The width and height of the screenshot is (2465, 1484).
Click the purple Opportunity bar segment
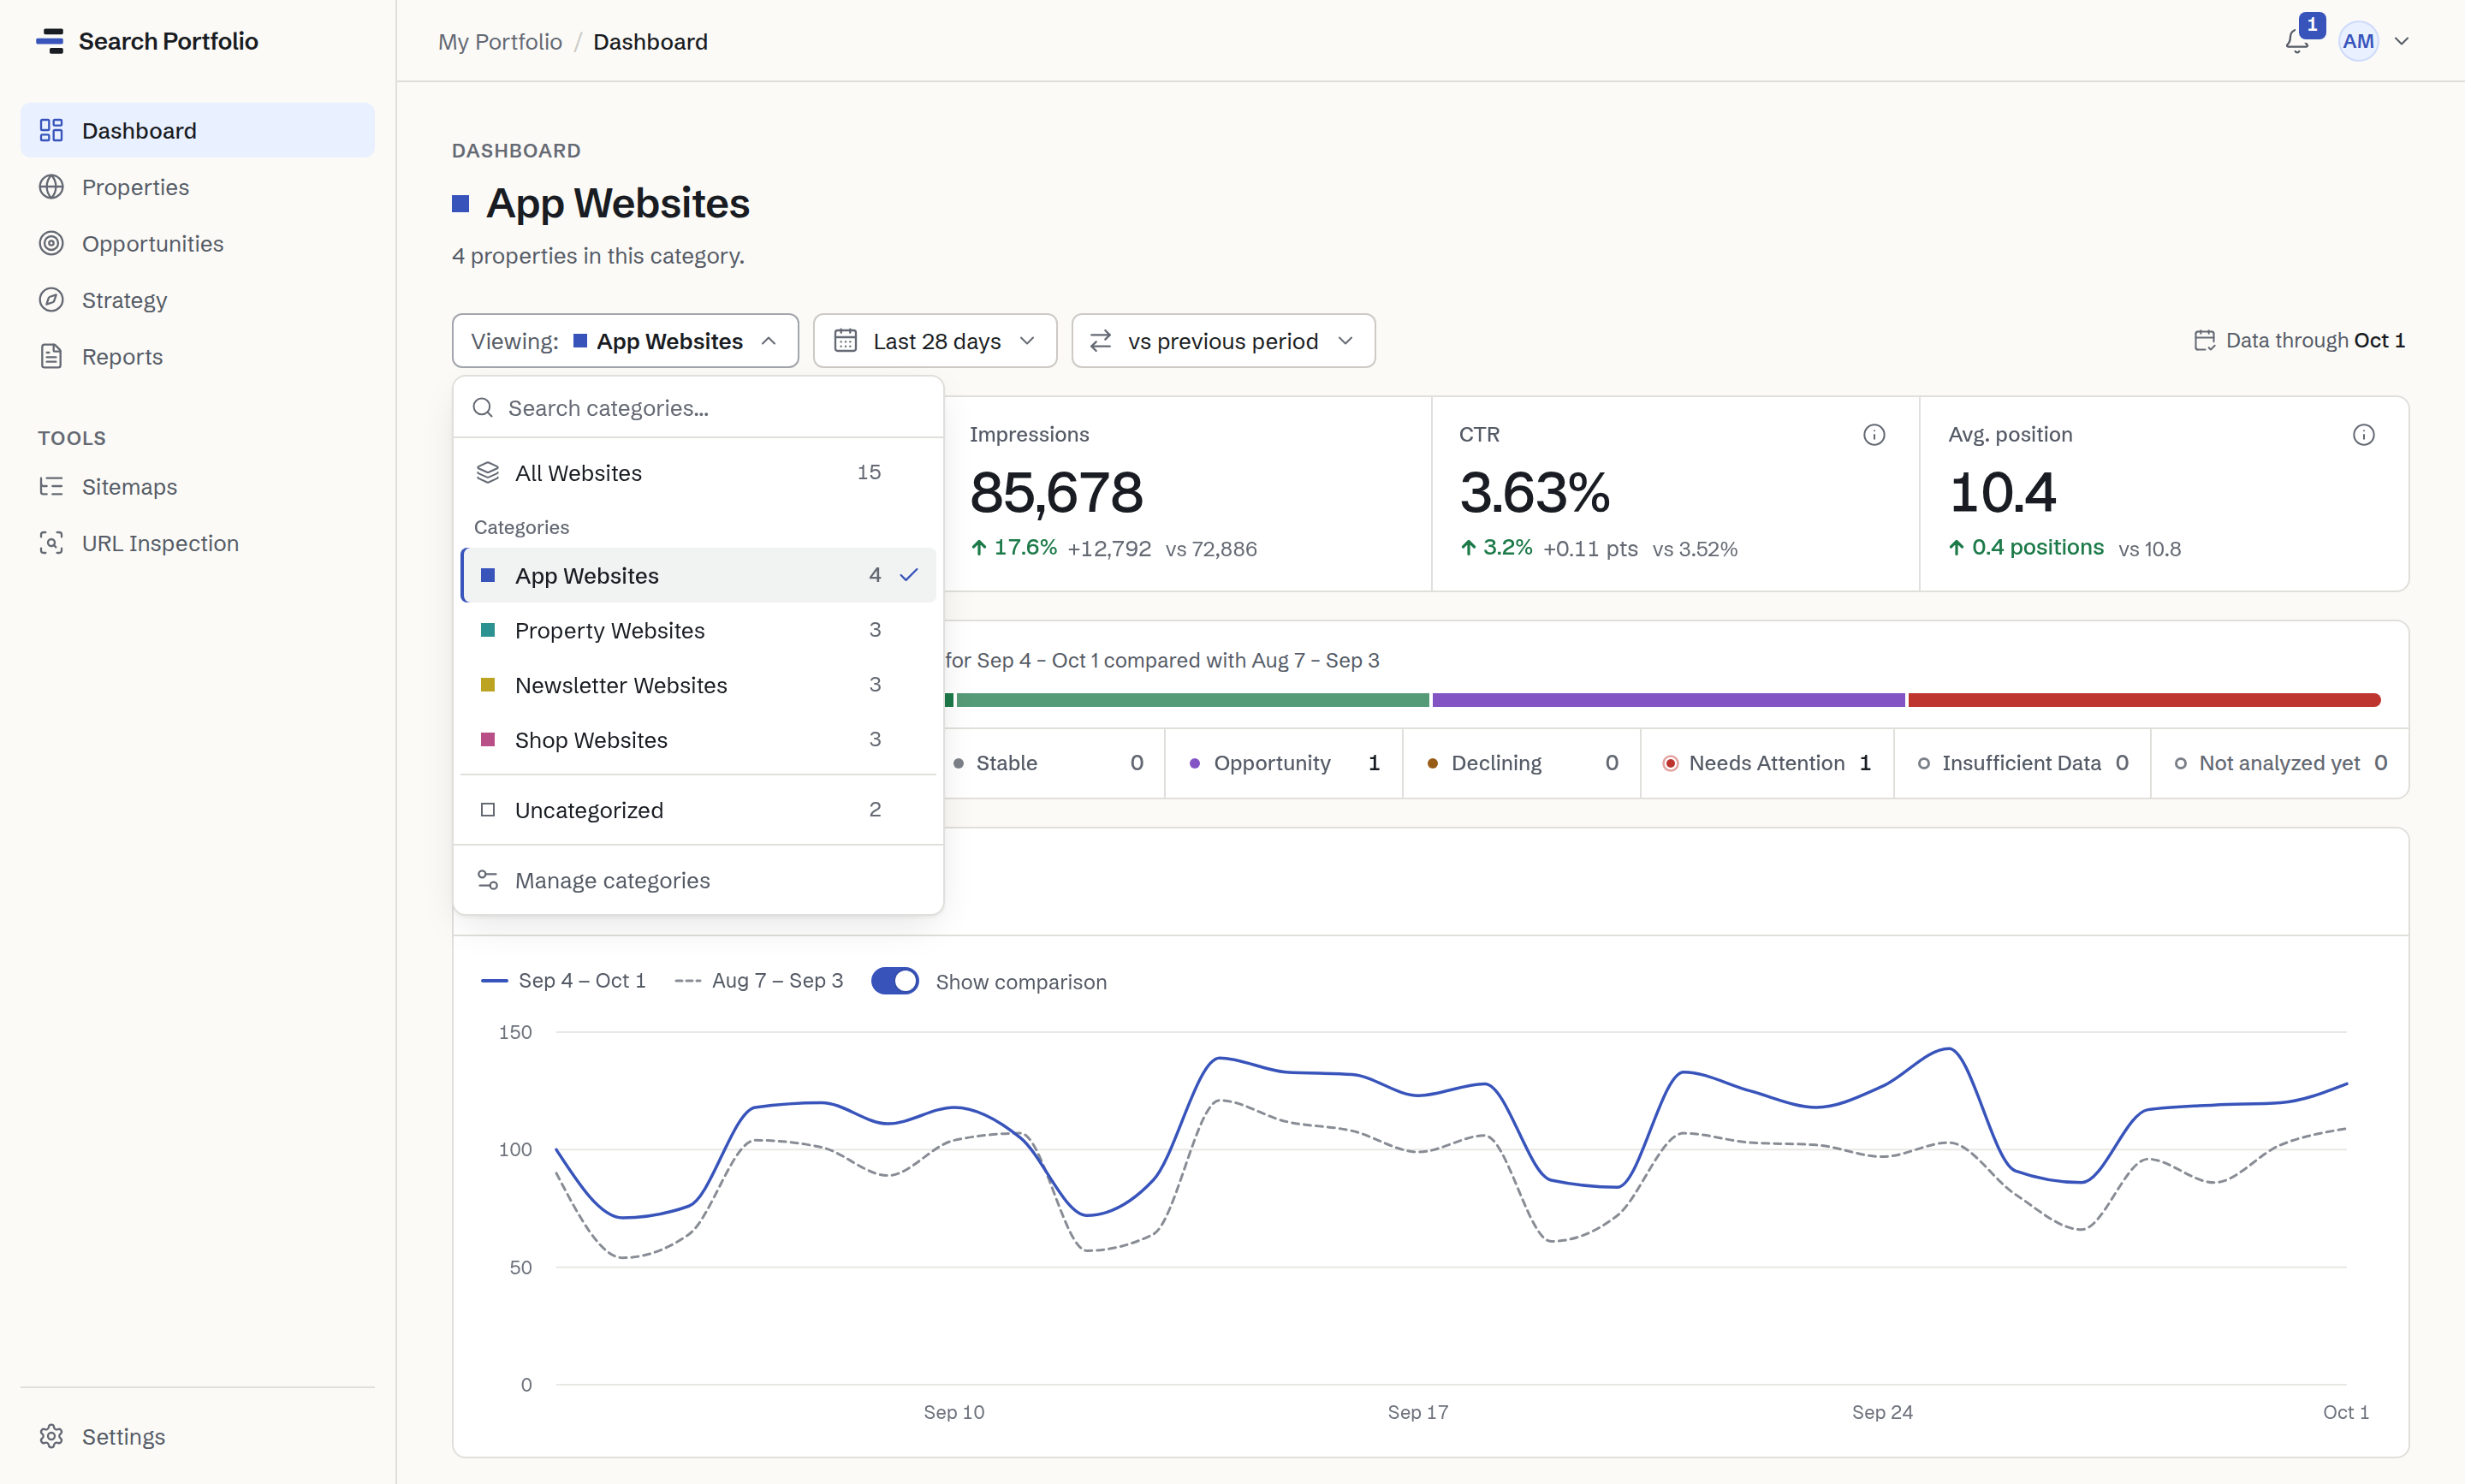point(1668,700)
